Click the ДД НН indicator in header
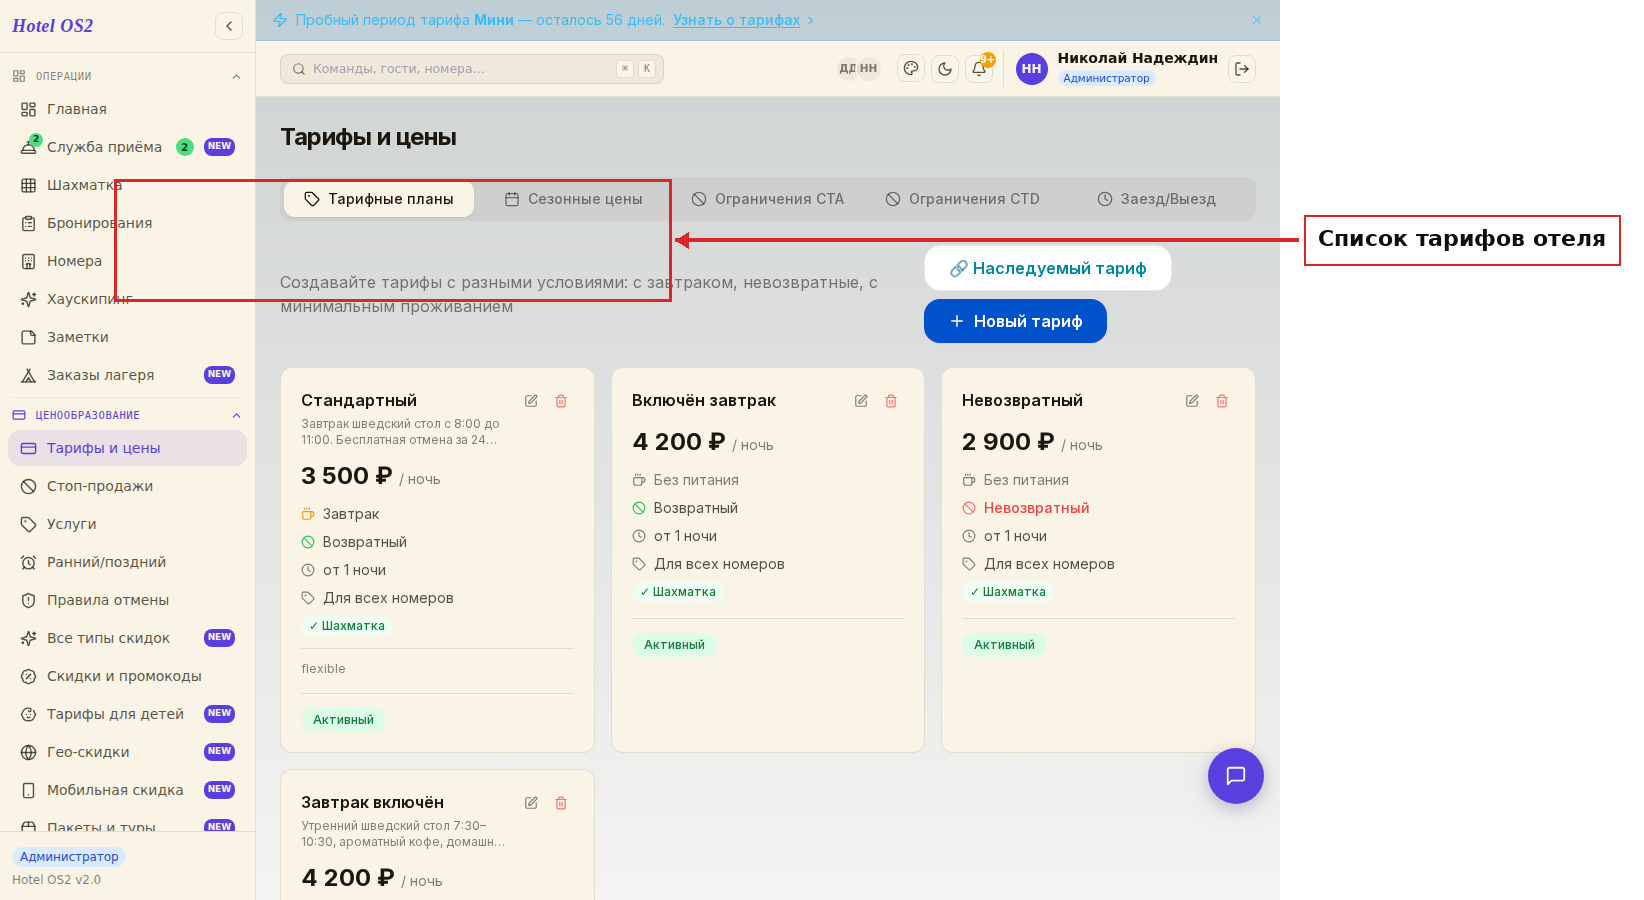The height and width of the screenshot is (900, 1644). coord(858,69)
